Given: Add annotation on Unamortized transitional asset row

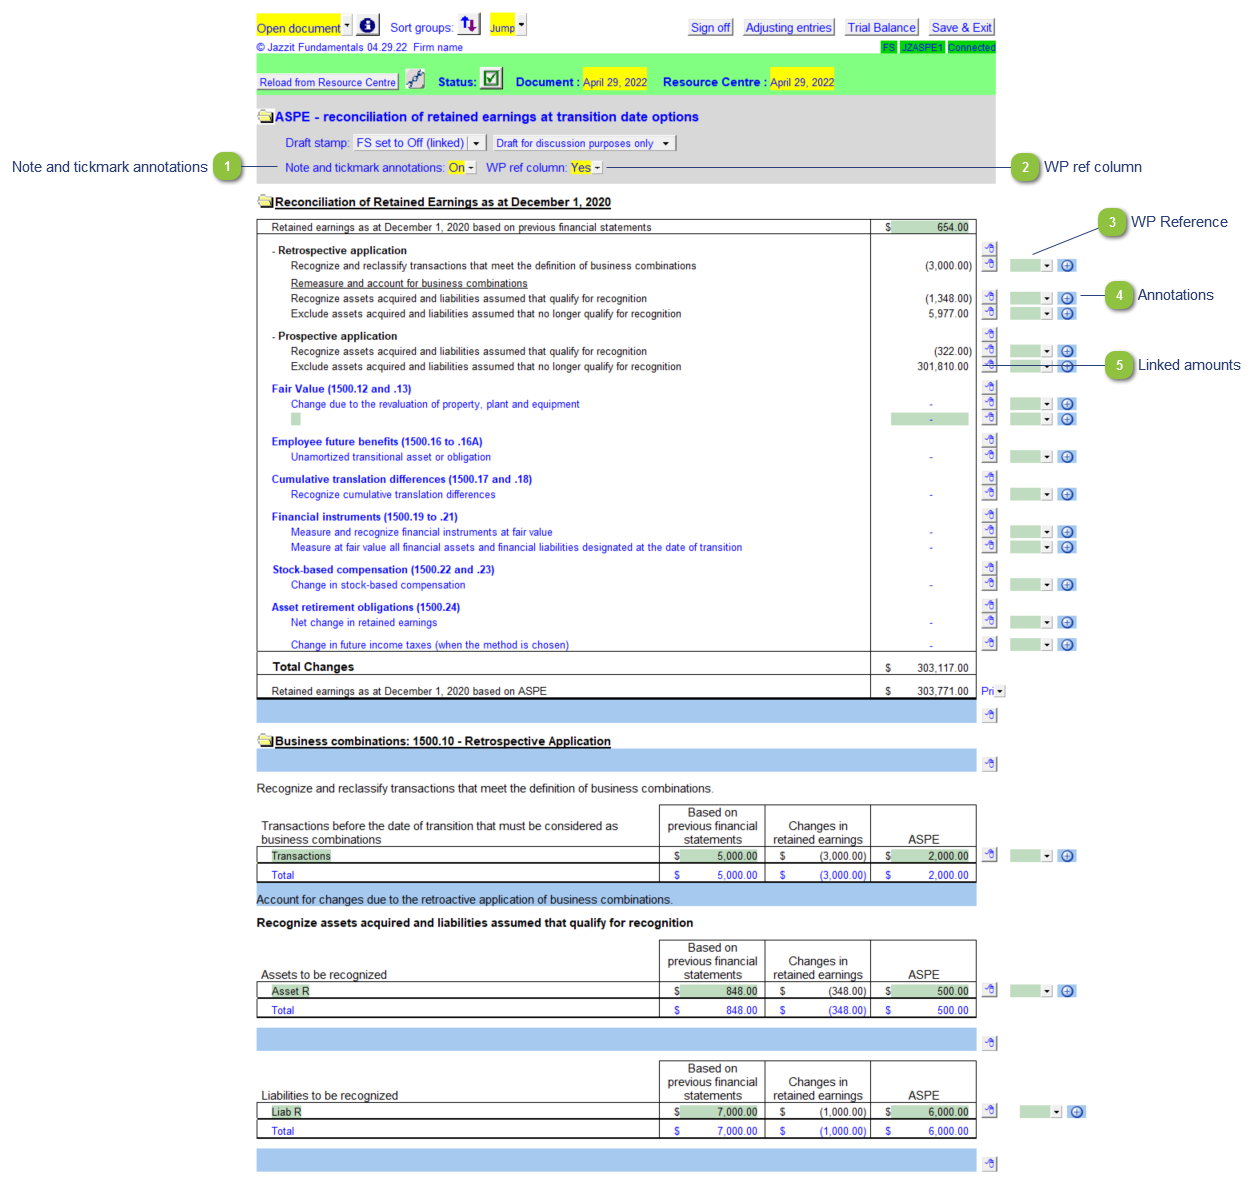Looking at the screenshot, I should point(1067,457).
